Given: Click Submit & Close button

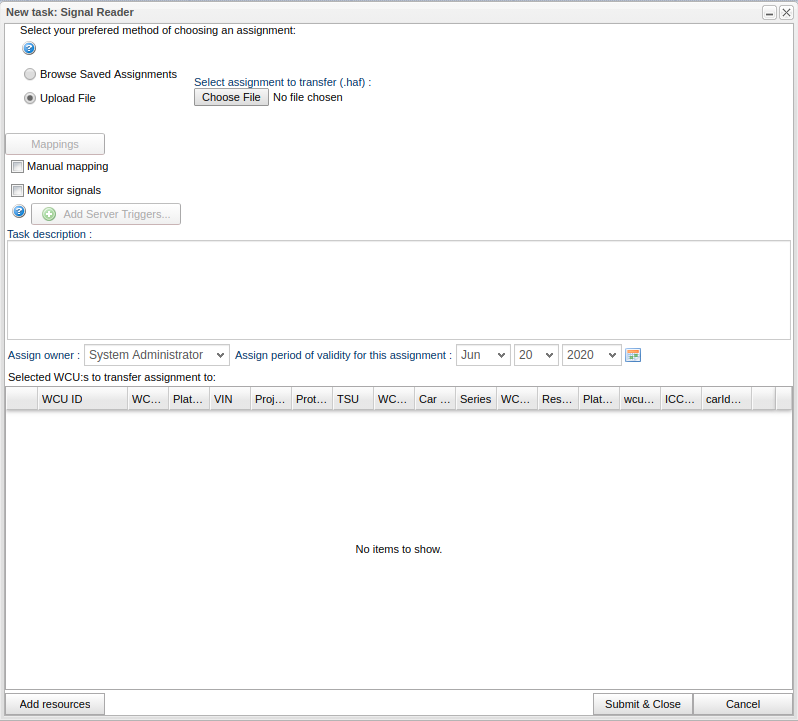Looking at the screenshot, I should (x=642, y=704).
